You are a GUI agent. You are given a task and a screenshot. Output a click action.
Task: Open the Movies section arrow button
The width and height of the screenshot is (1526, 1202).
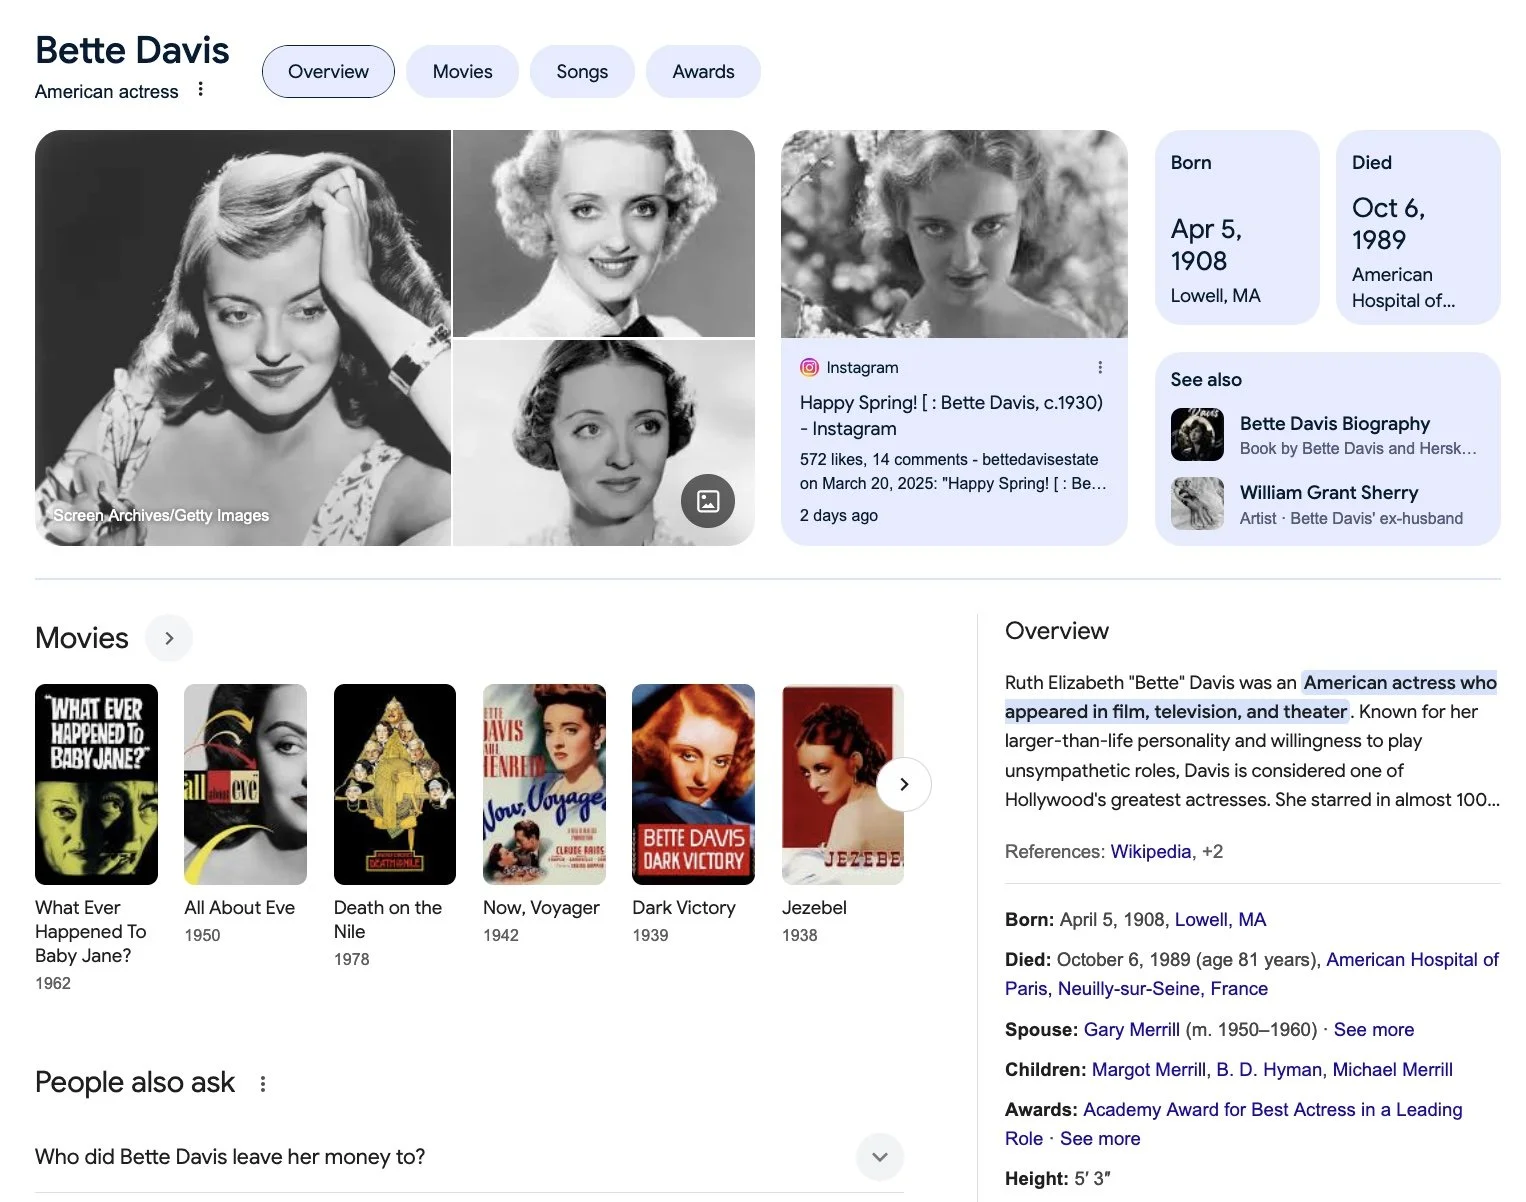169,638
